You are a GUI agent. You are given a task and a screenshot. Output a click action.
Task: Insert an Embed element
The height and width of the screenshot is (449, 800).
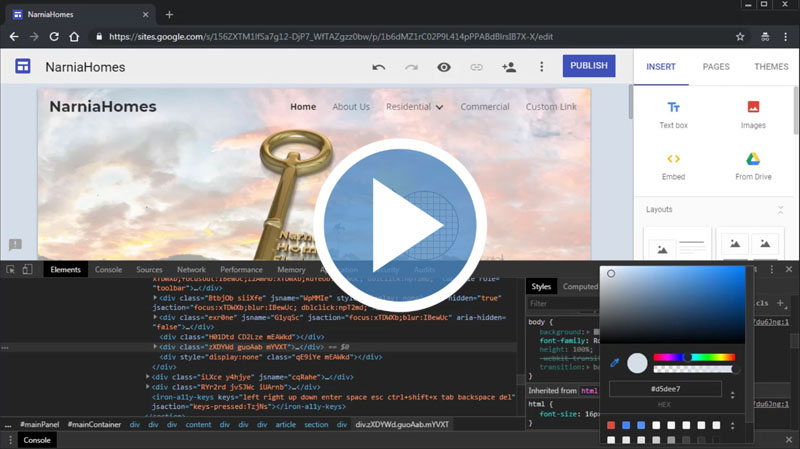673,166
